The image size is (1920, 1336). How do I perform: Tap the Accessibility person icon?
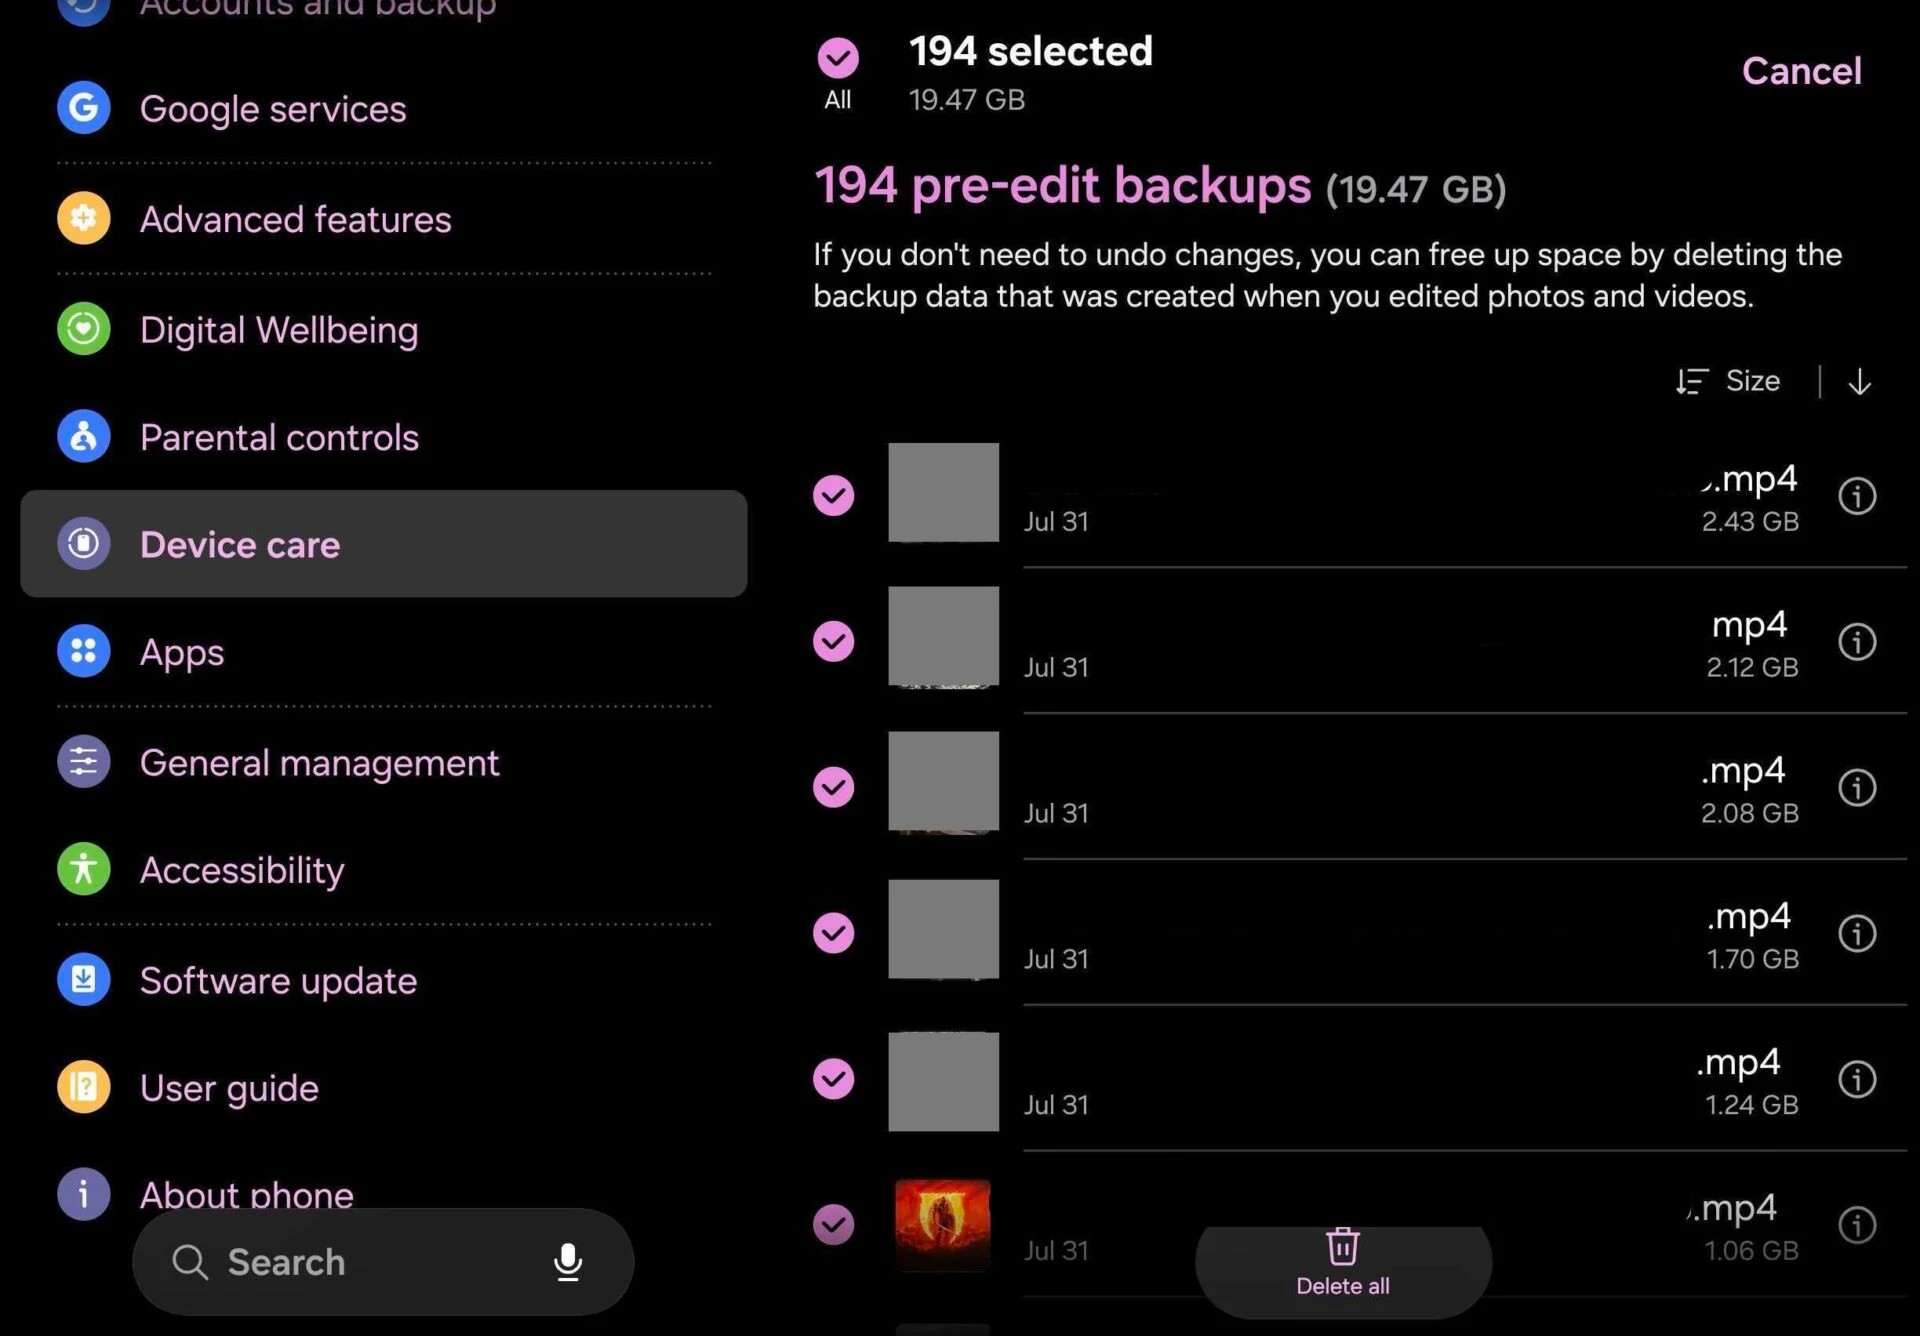[84, 869]
